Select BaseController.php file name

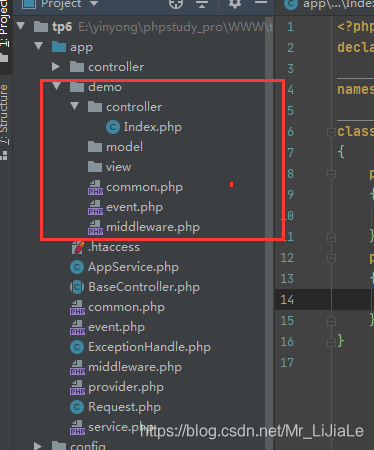click(144, 287)
